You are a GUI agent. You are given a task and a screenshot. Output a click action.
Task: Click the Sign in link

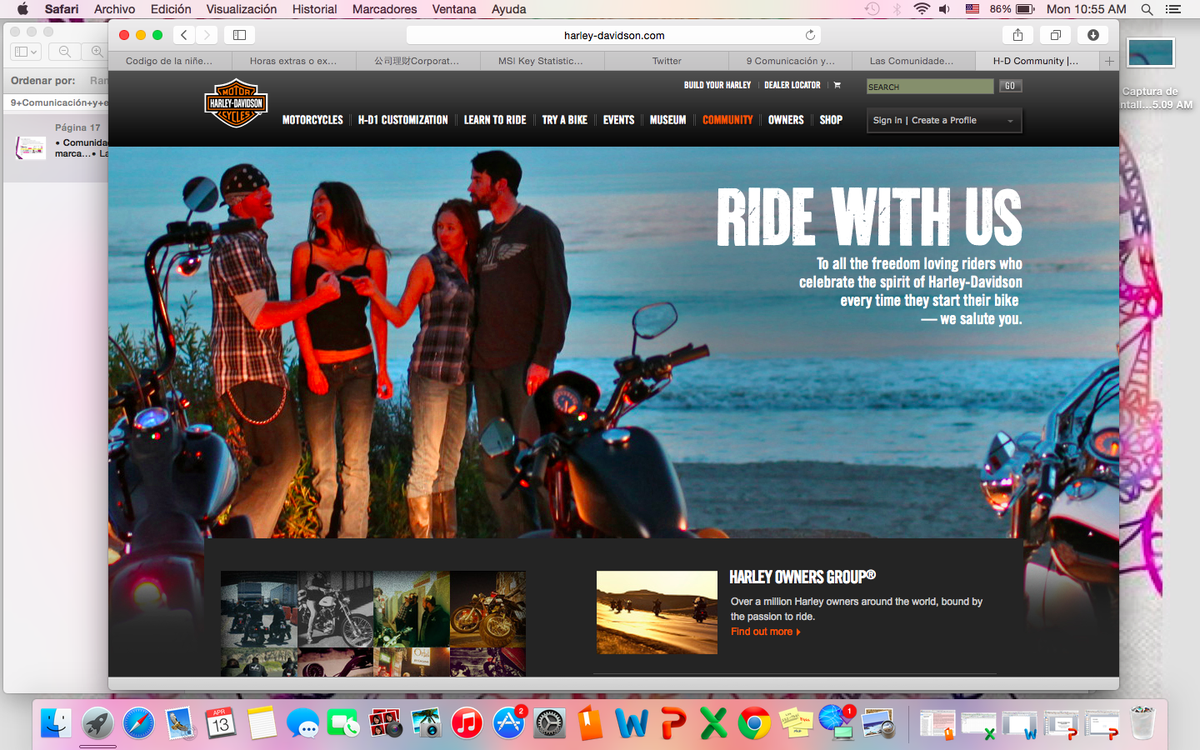click(887, 120)
